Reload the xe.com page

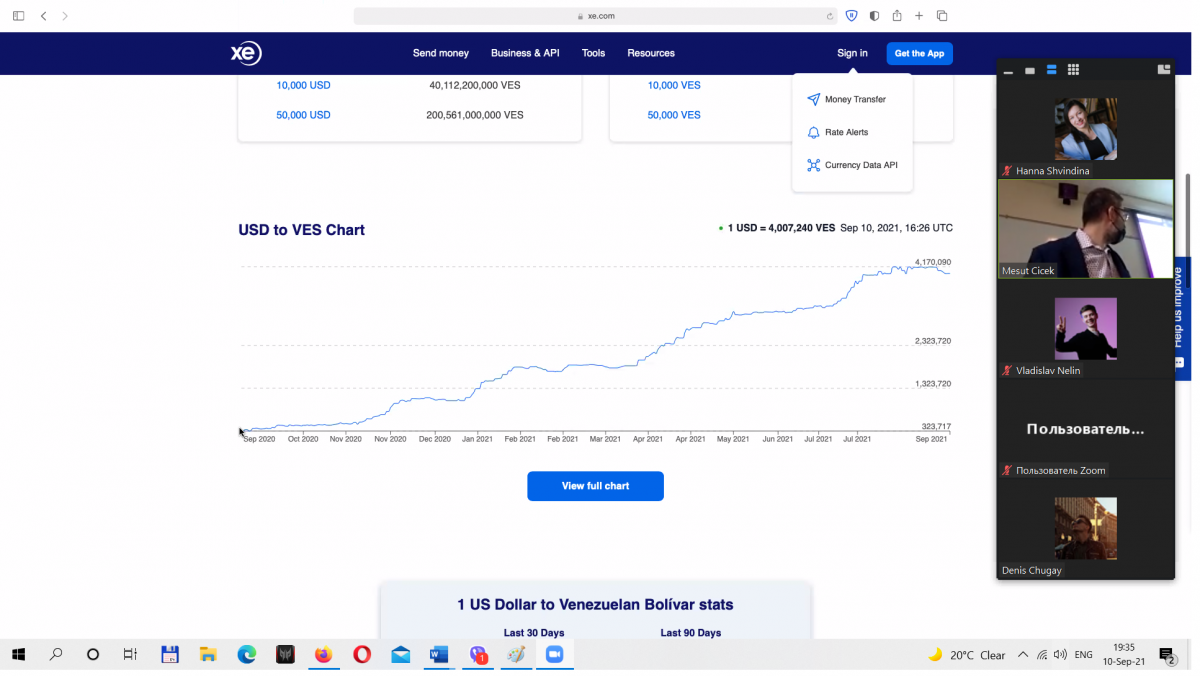(x=830, y=16)
